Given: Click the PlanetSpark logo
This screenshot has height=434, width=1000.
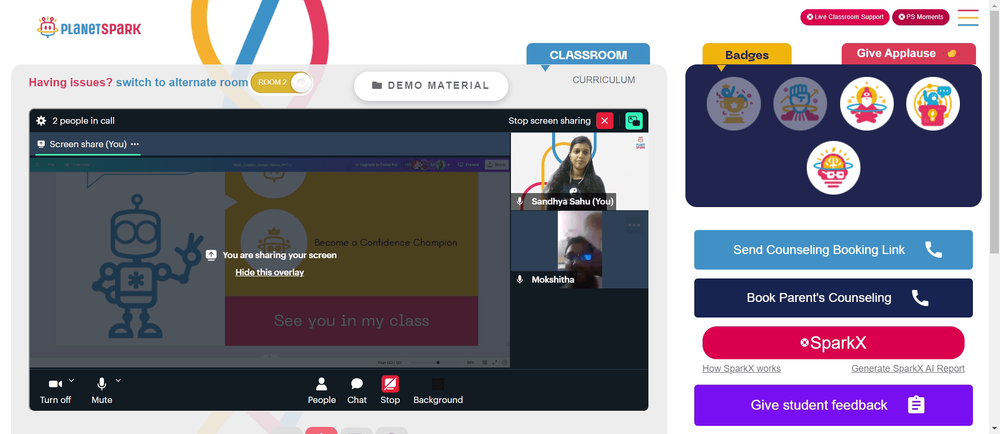Looking at the screenshot, I should 89,27.
